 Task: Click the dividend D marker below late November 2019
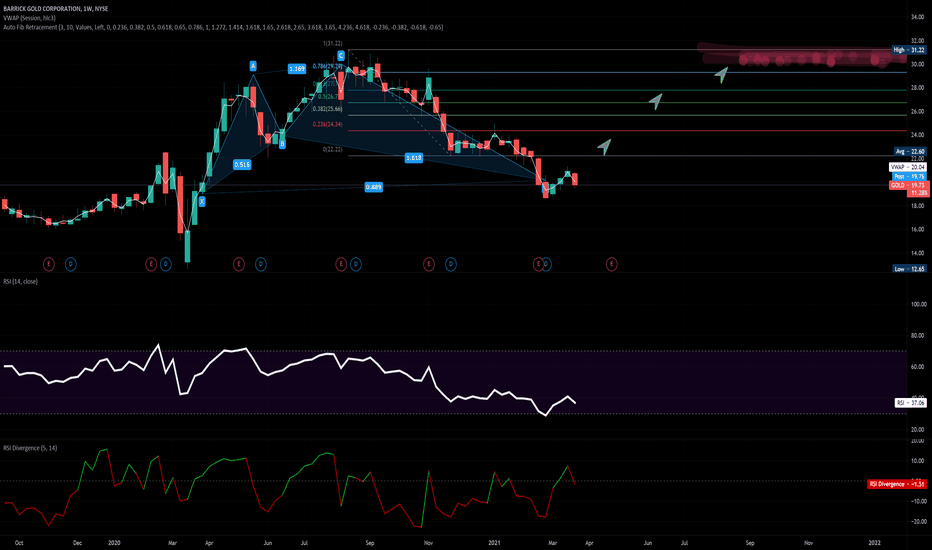coord(70,263)
